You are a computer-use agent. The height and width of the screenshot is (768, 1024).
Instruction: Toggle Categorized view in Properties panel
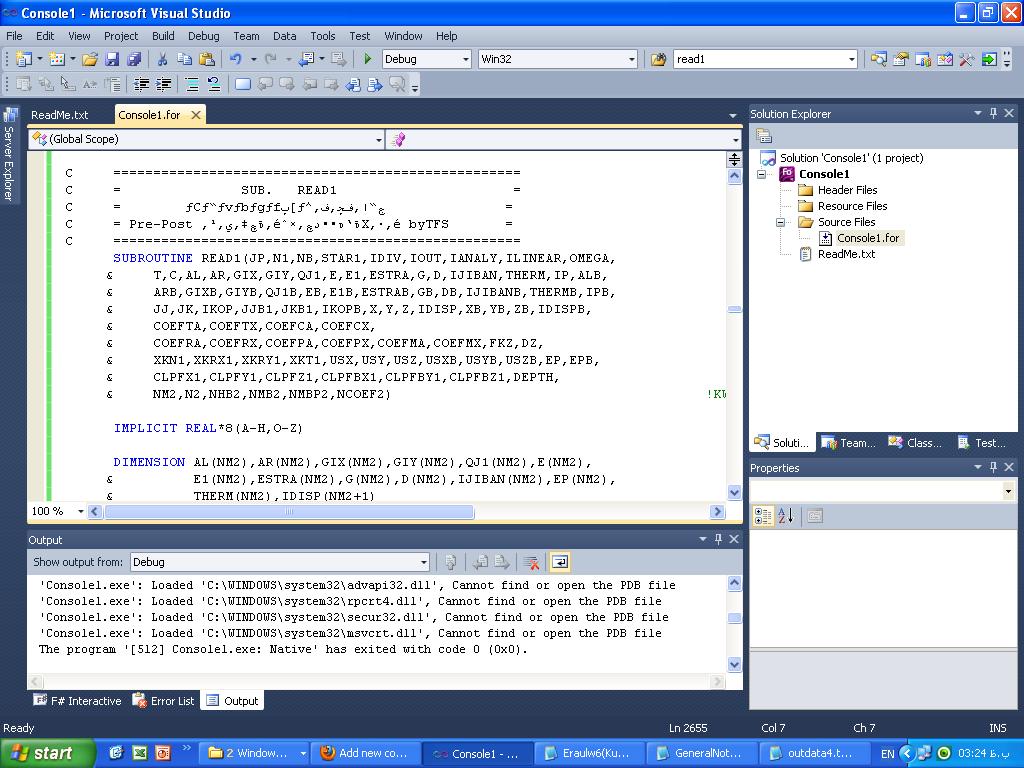tap(762, 516)
